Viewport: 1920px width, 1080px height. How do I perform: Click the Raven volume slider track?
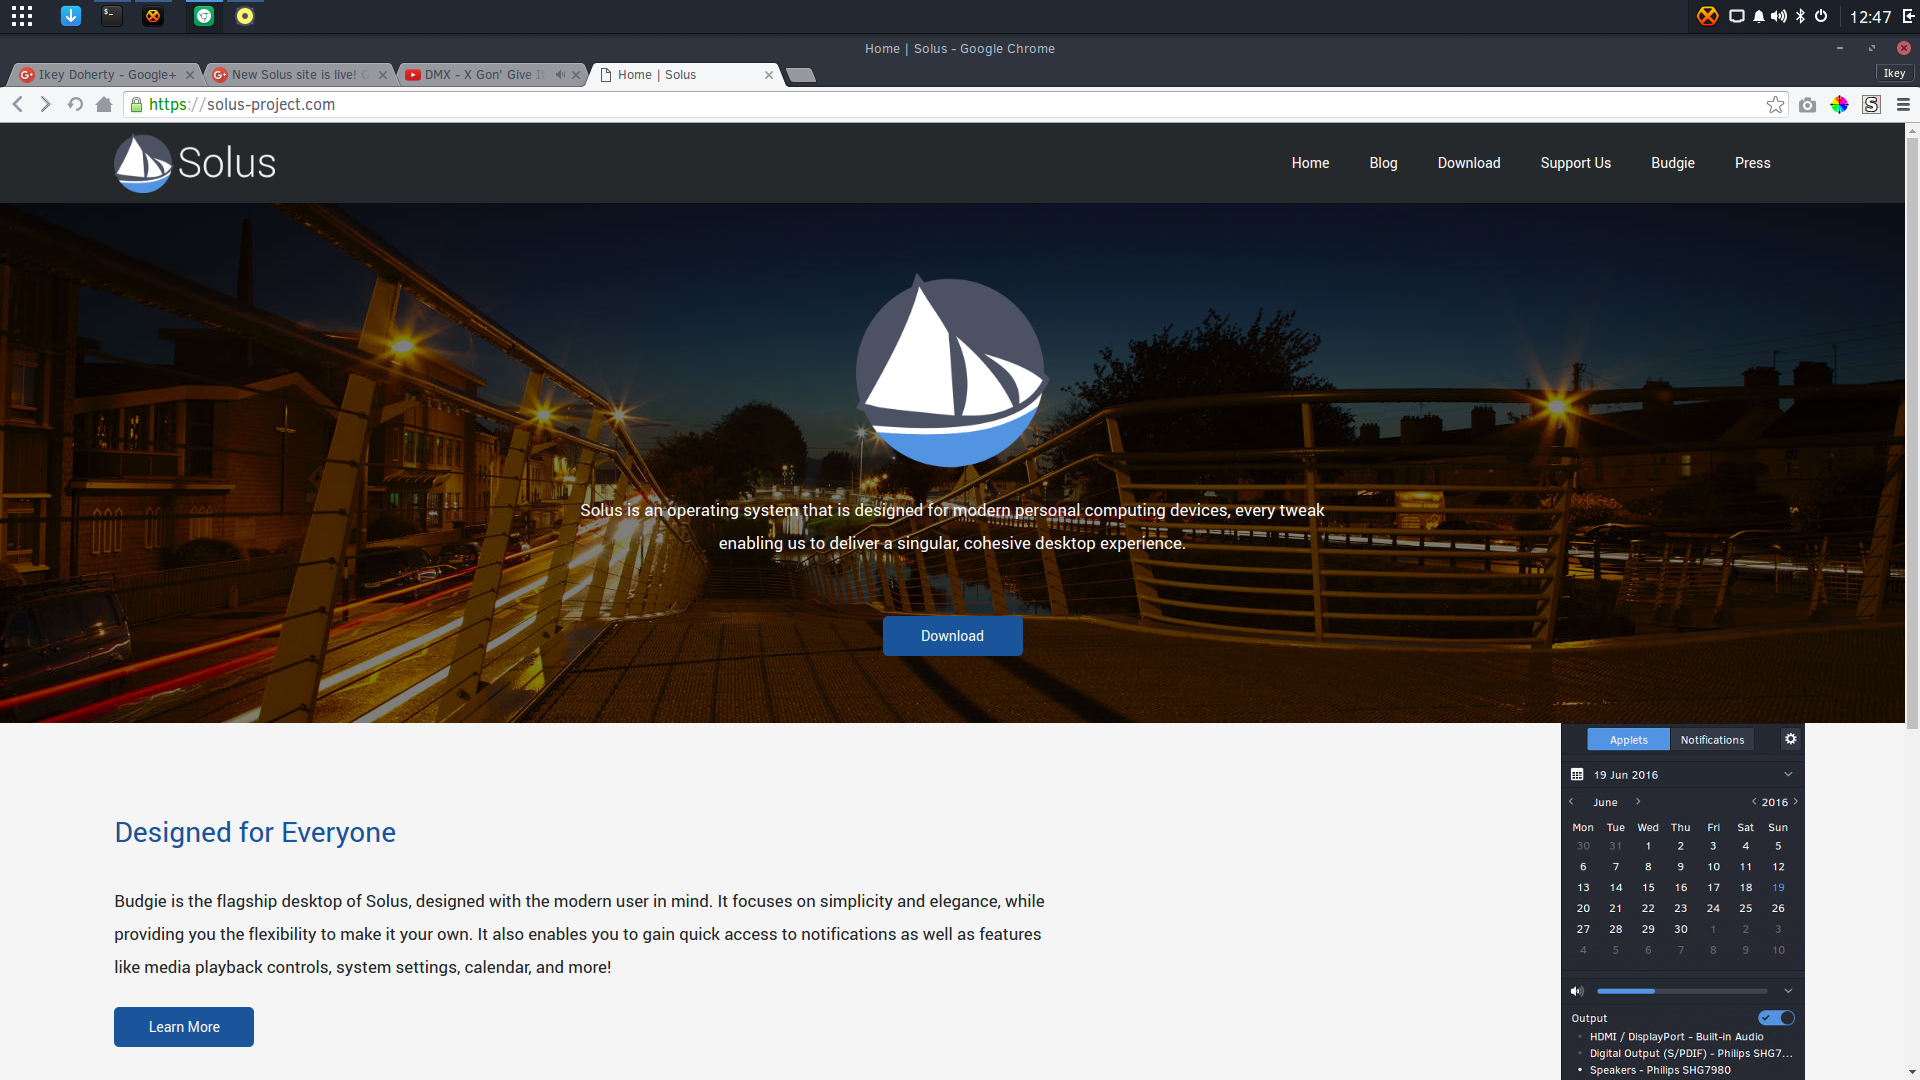pyautogui.click(x=1682, y=991)
